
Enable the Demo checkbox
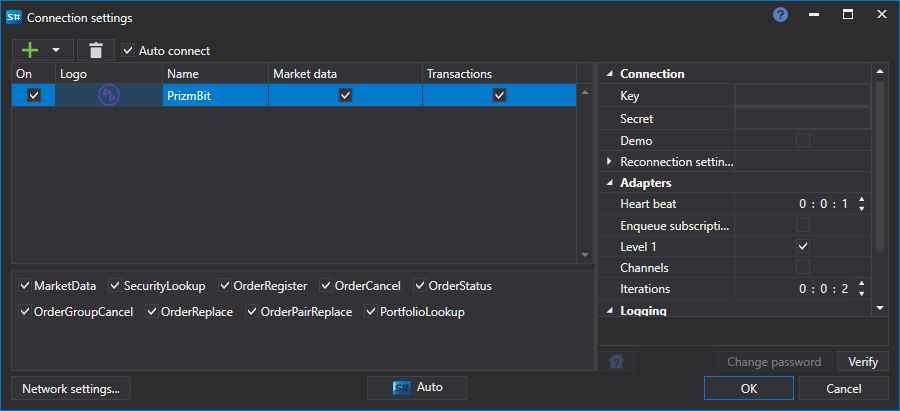click(803, 140)
